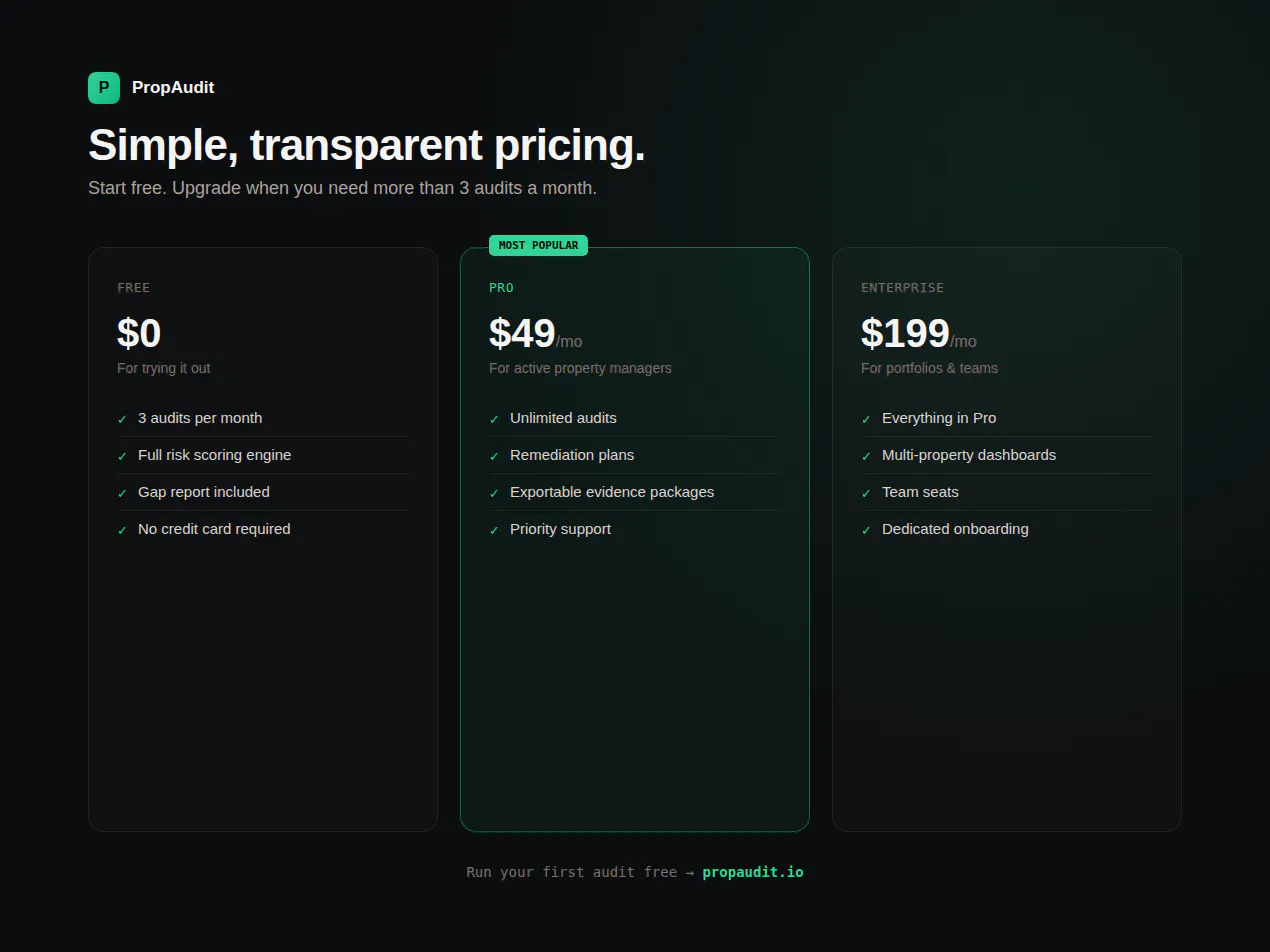1270x952 pixels.
Task: Click 'For portfolios & teams' subtitle
Action: [x=929, y=368]
